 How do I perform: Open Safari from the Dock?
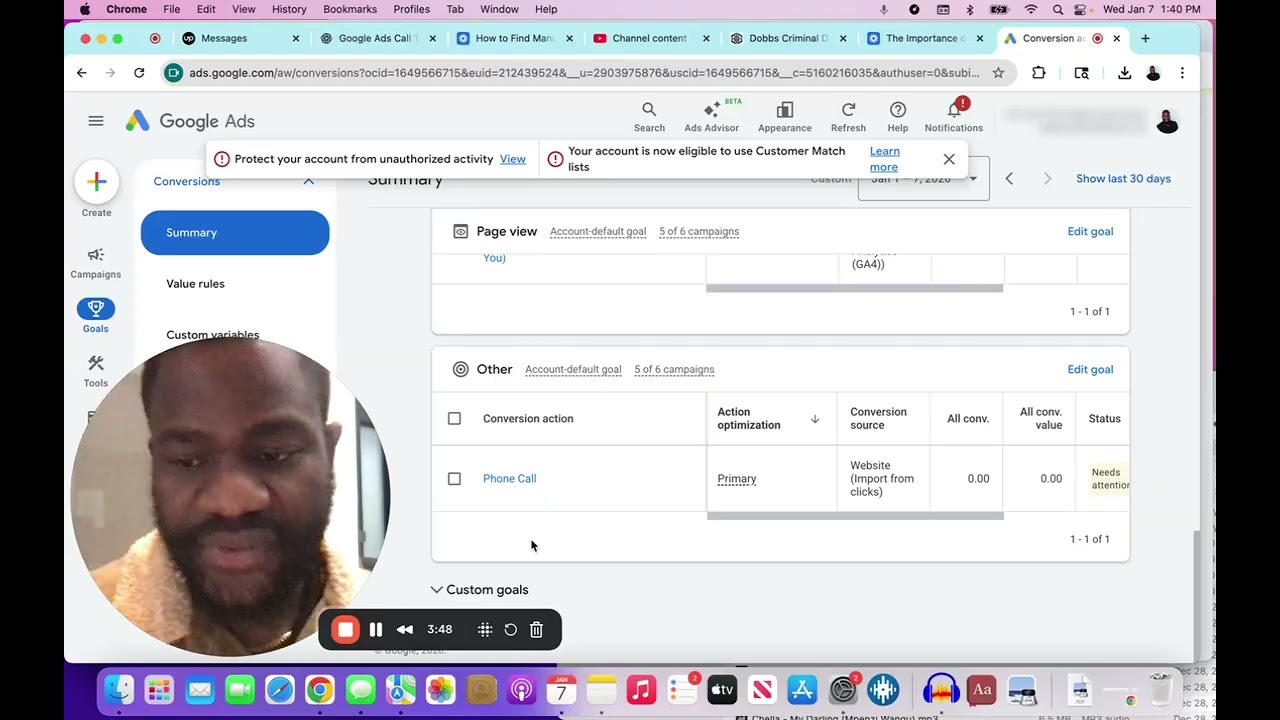(x=280, y=690)
